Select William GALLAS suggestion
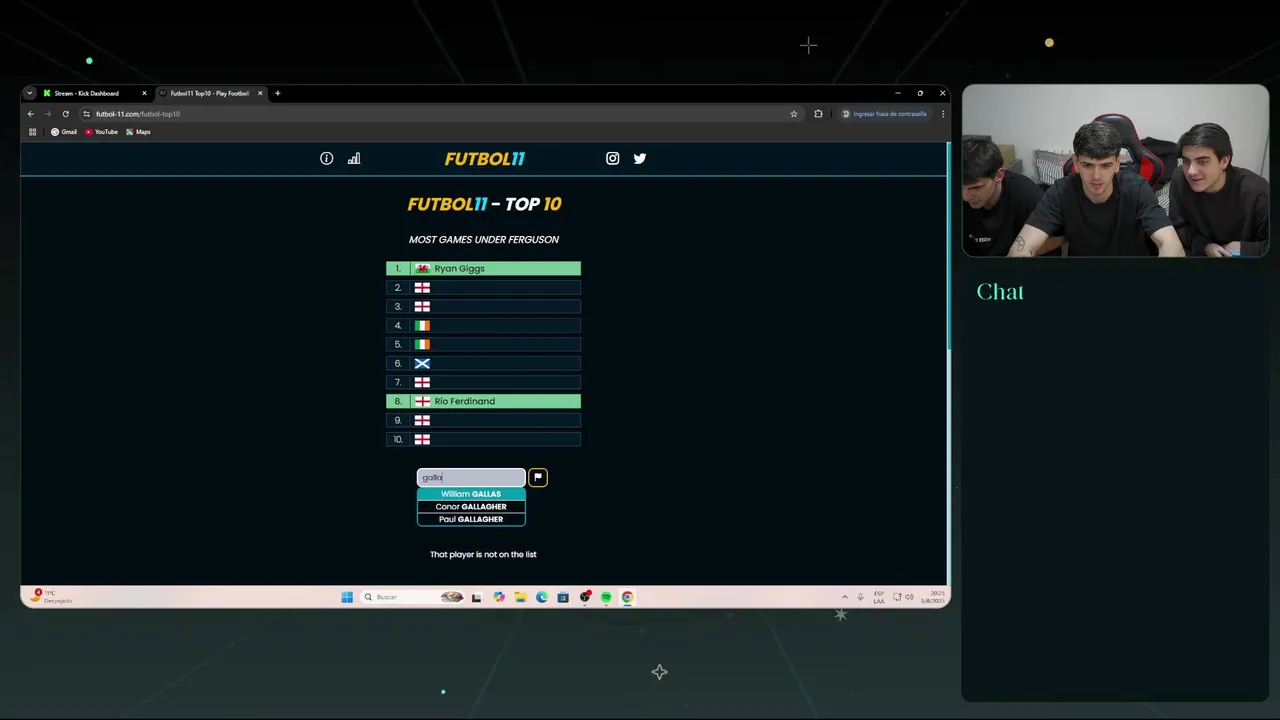Screen dimensions: 1280x720 (x=471, y=494)
